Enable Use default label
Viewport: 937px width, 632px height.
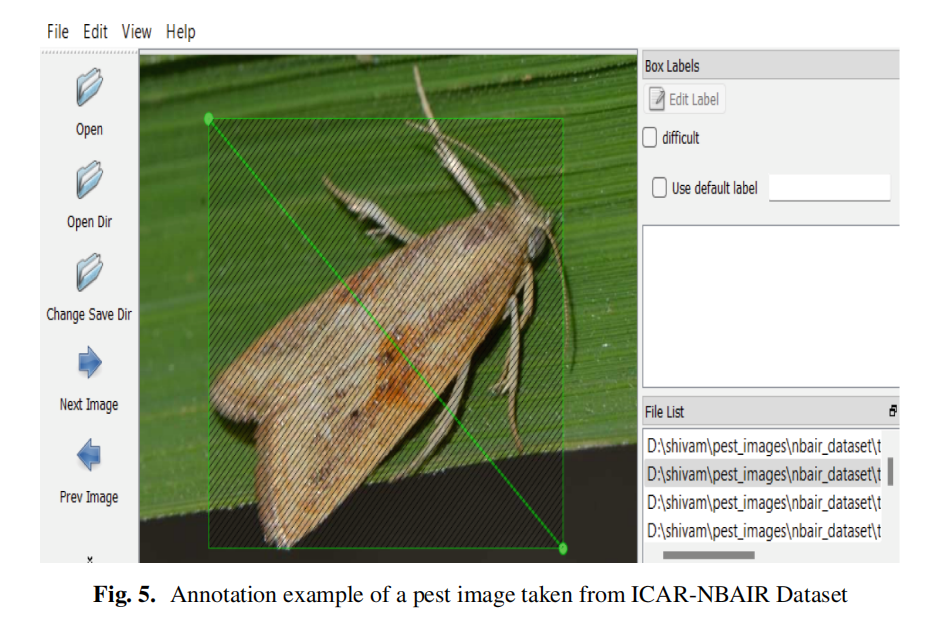click(x=658, y=188)
